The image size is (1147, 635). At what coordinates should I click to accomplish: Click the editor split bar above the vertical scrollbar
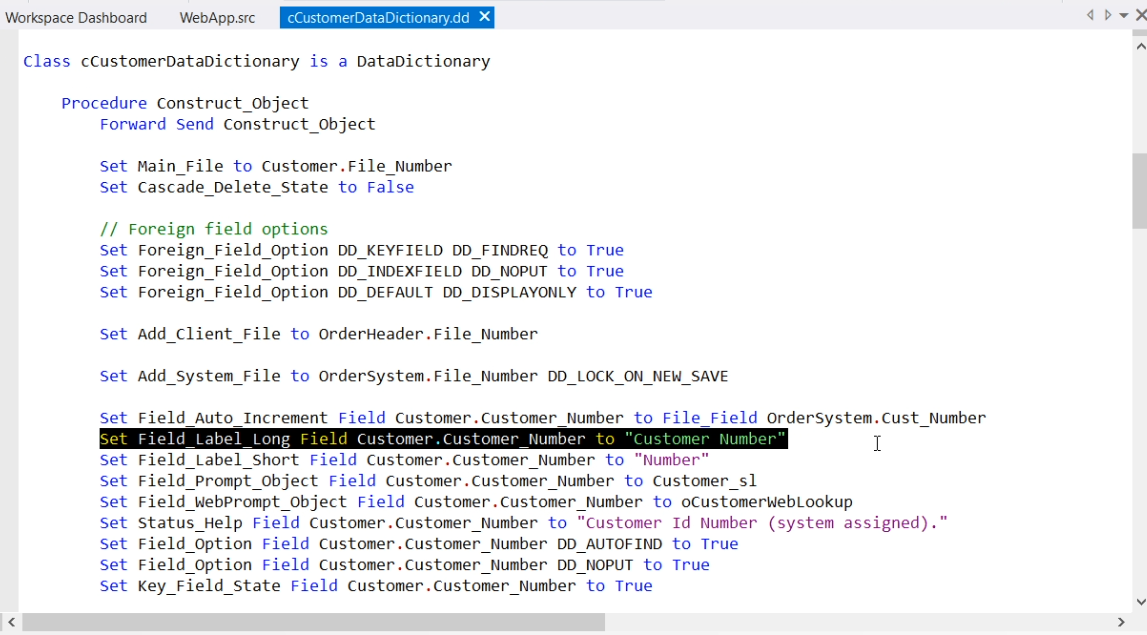point(1139,33)
